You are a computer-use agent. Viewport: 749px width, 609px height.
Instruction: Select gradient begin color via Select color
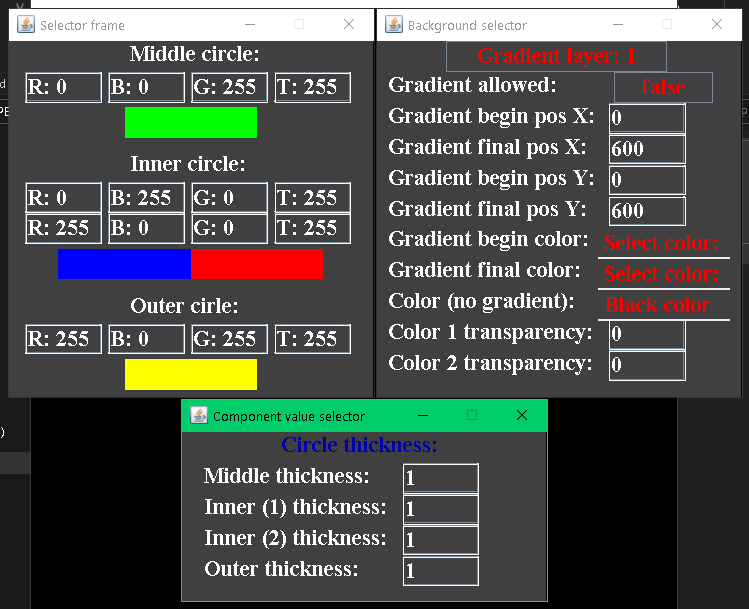663,243
